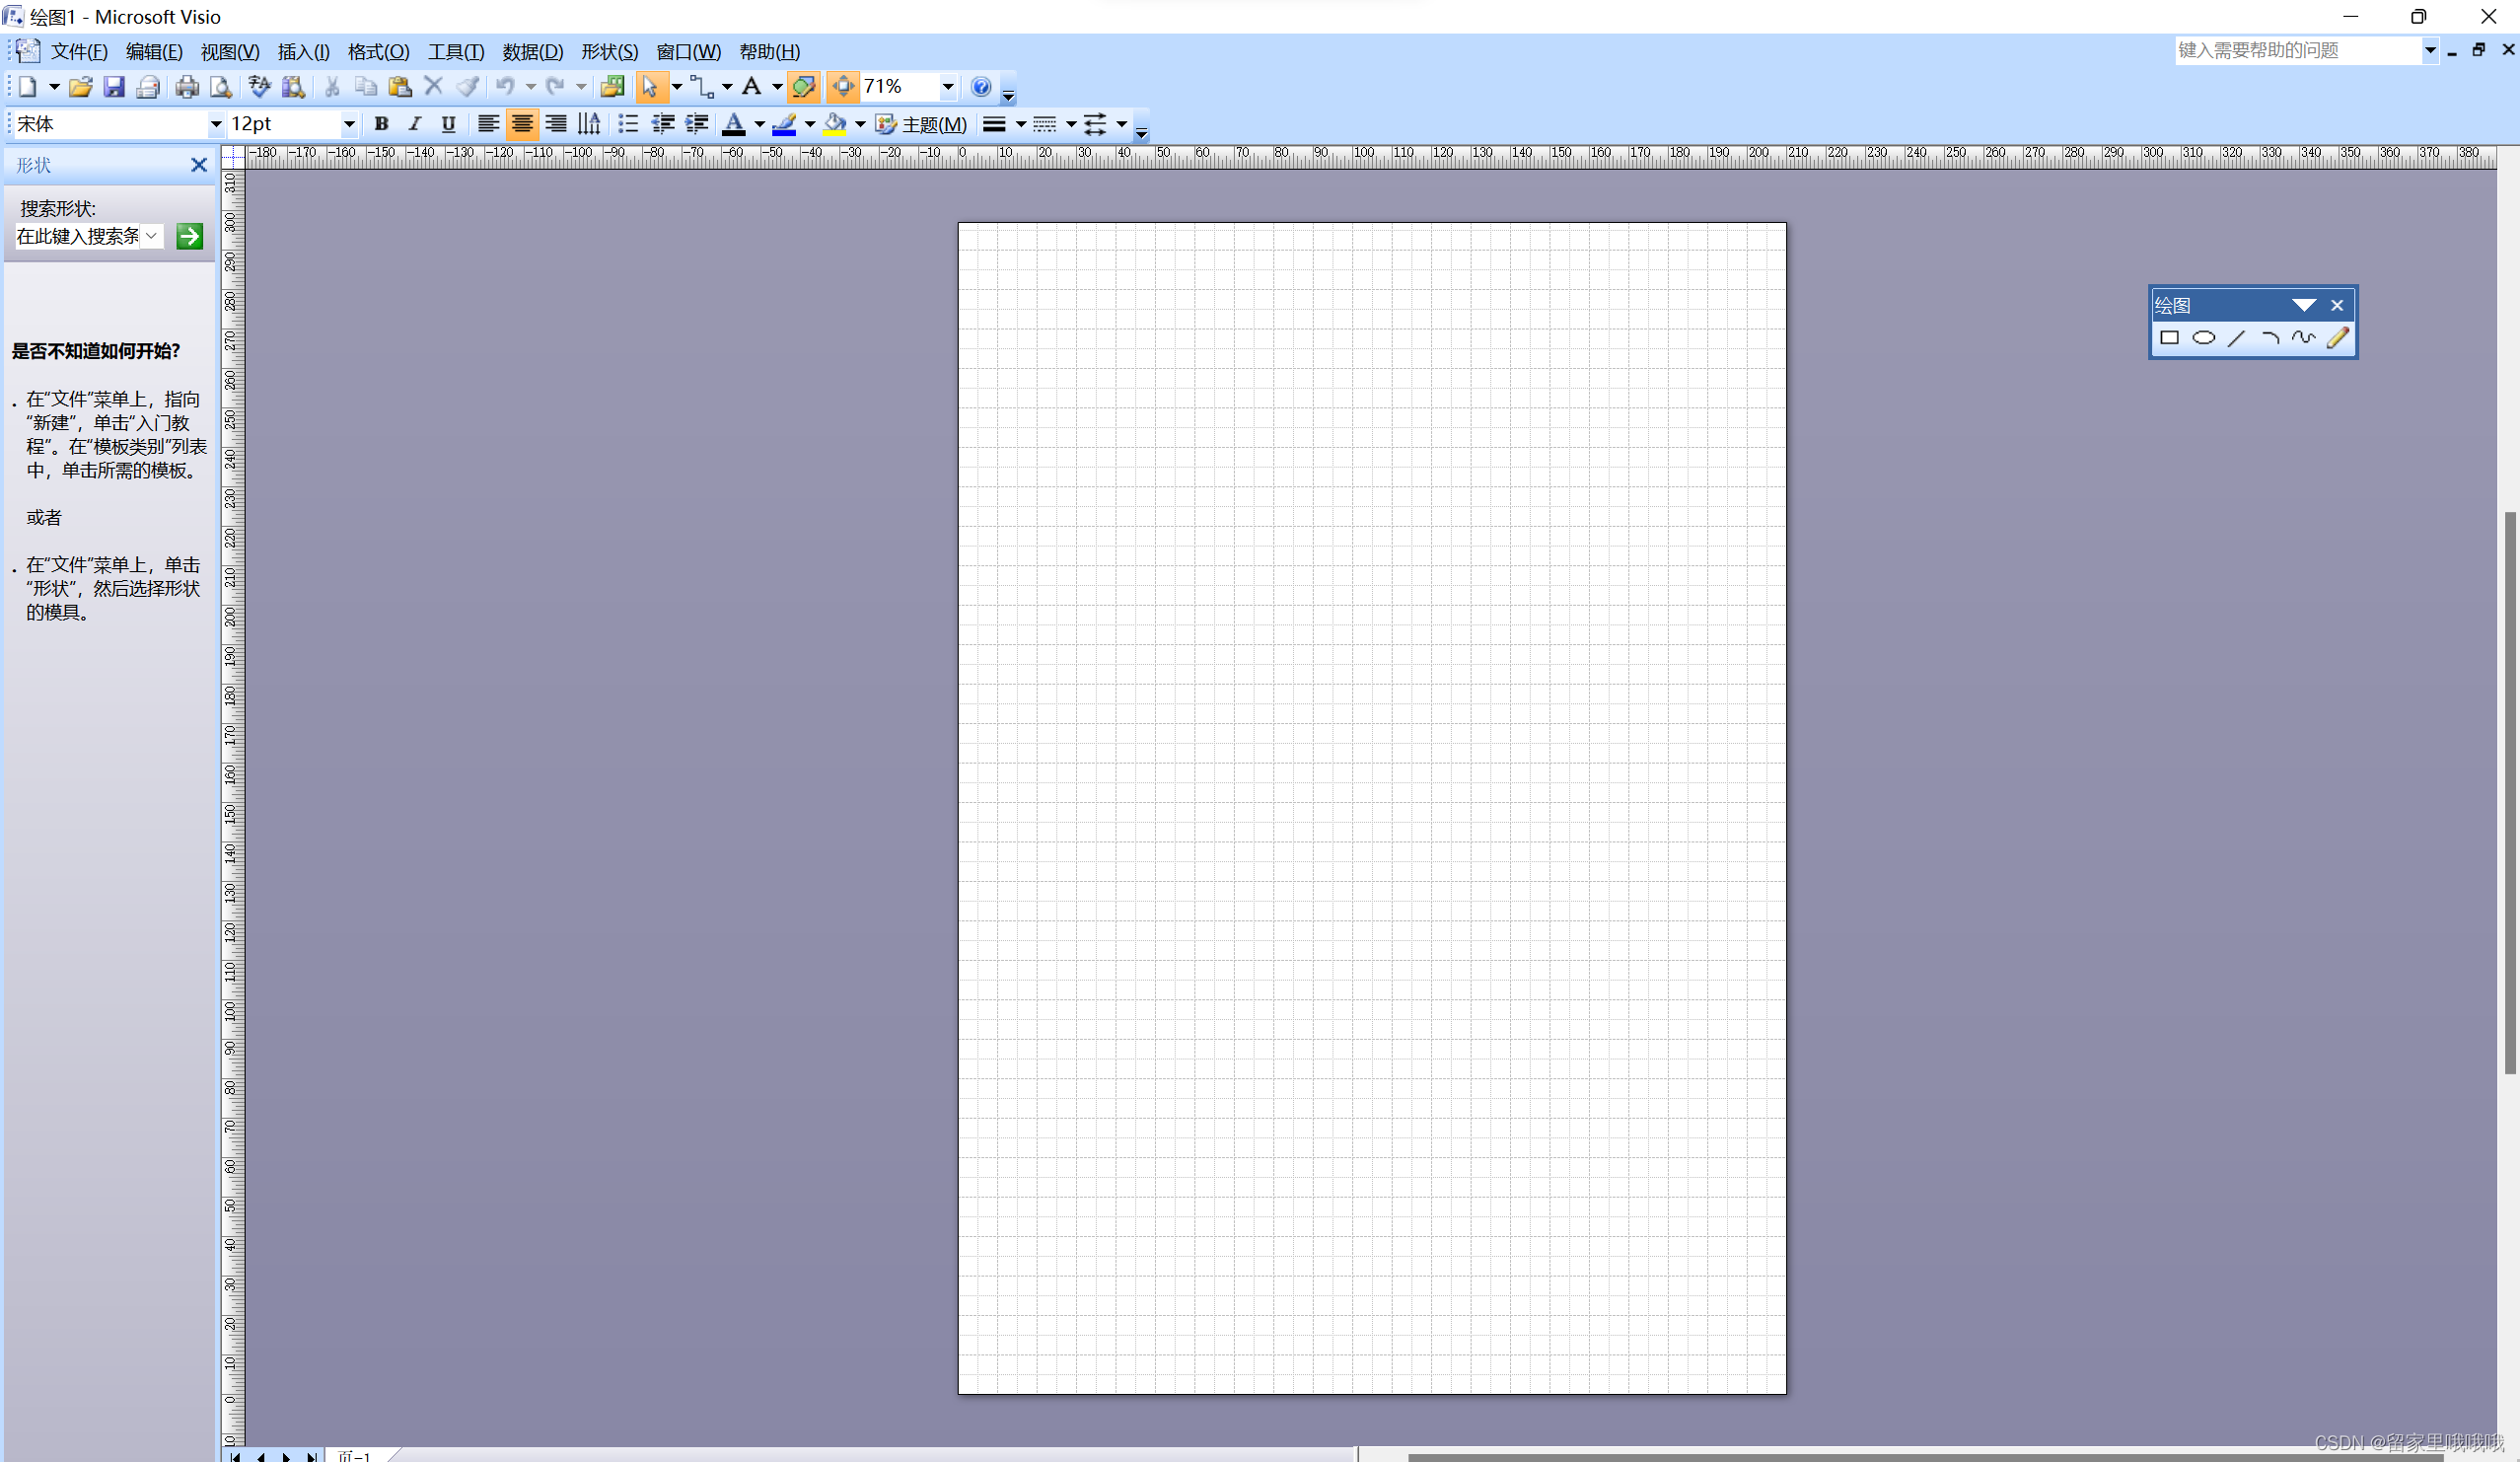Save the drawing with the floppy disk icon
Image resolution: width=2520 pixels, height=1462 pixels.
pyautogui.click(x=114, y=87)
